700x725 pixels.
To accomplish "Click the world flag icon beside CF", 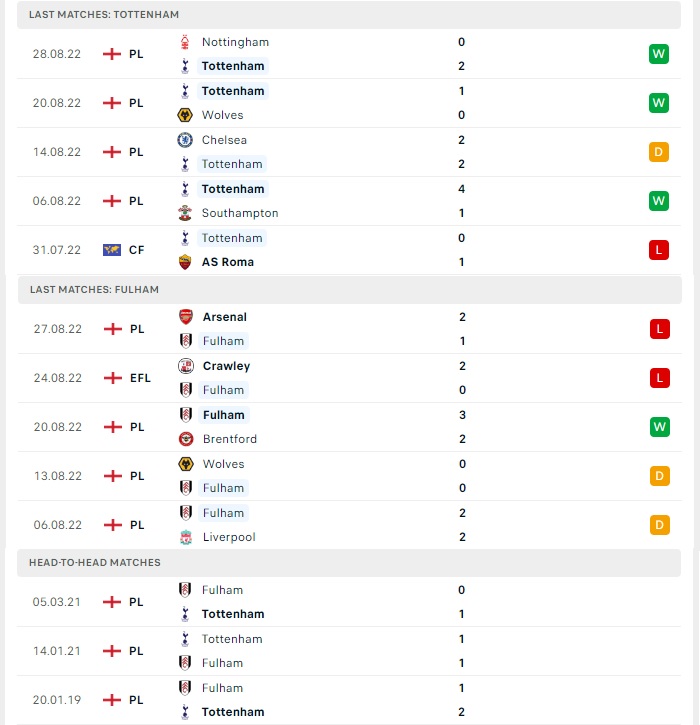I will (x=112, y=250).
